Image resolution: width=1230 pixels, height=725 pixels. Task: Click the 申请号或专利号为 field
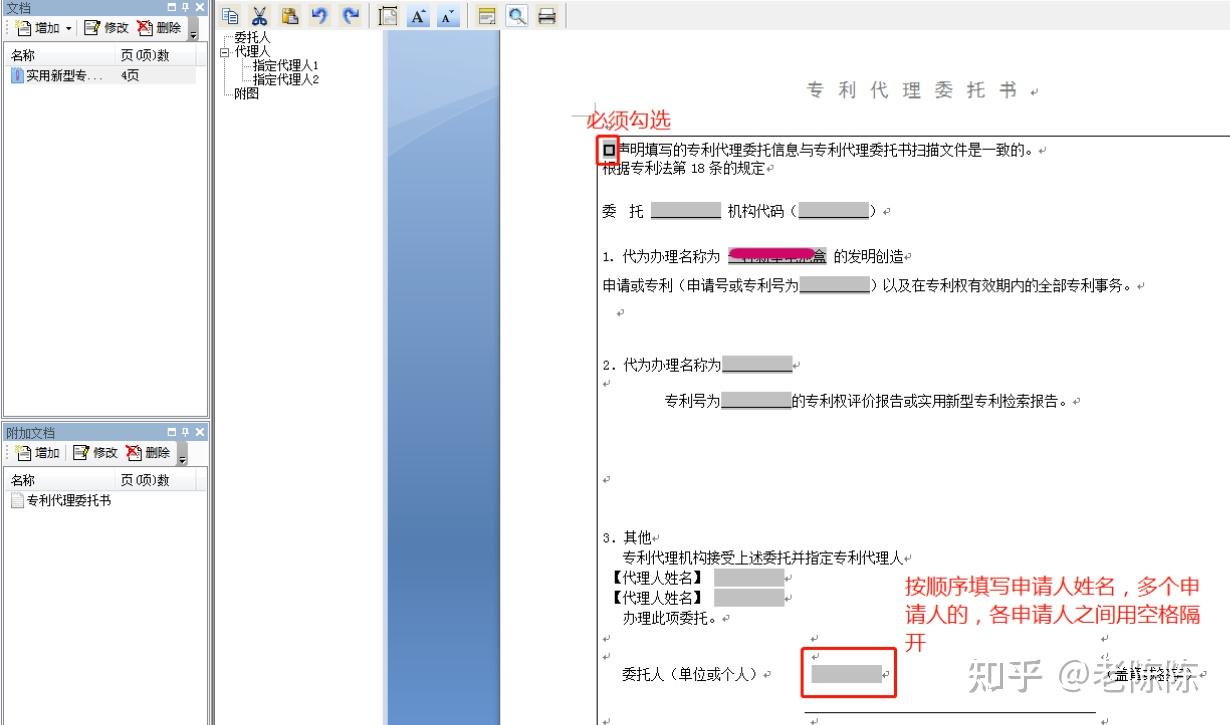click(x=835, y=285)
